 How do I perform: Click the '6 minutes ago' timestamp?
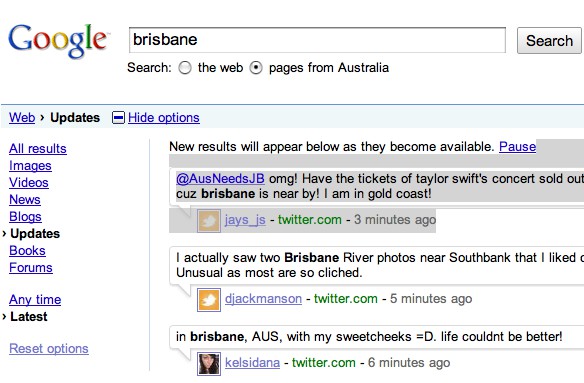(409, 363)
